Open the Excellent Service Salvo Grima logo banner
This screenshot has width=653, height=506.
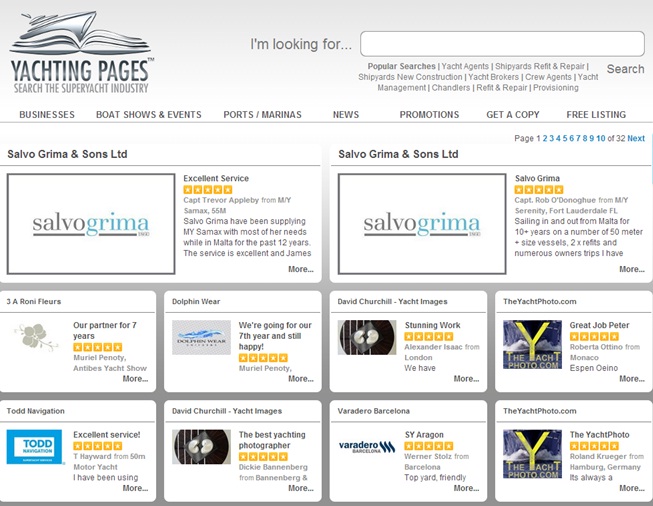point(90,223)
